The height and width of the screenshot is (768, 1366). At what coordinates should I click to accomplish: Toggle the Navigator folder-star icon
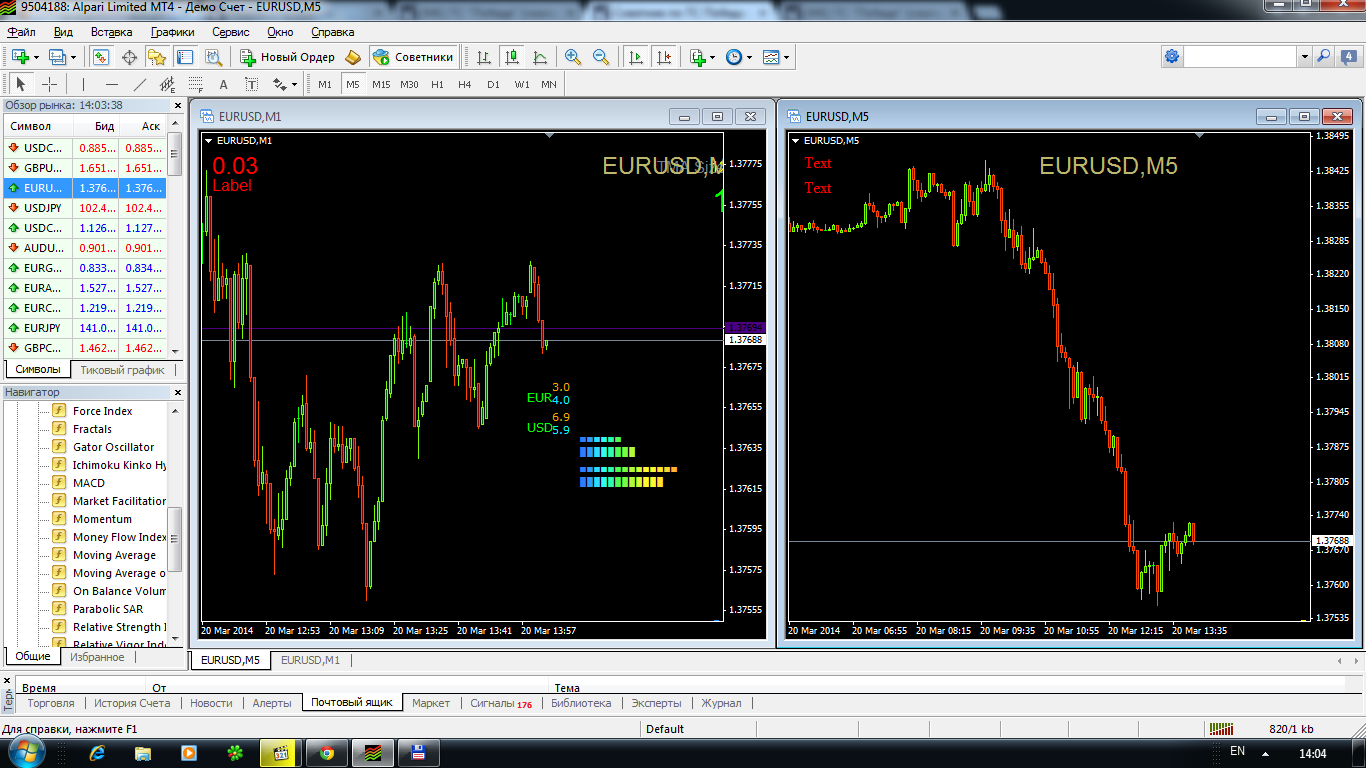157,57
